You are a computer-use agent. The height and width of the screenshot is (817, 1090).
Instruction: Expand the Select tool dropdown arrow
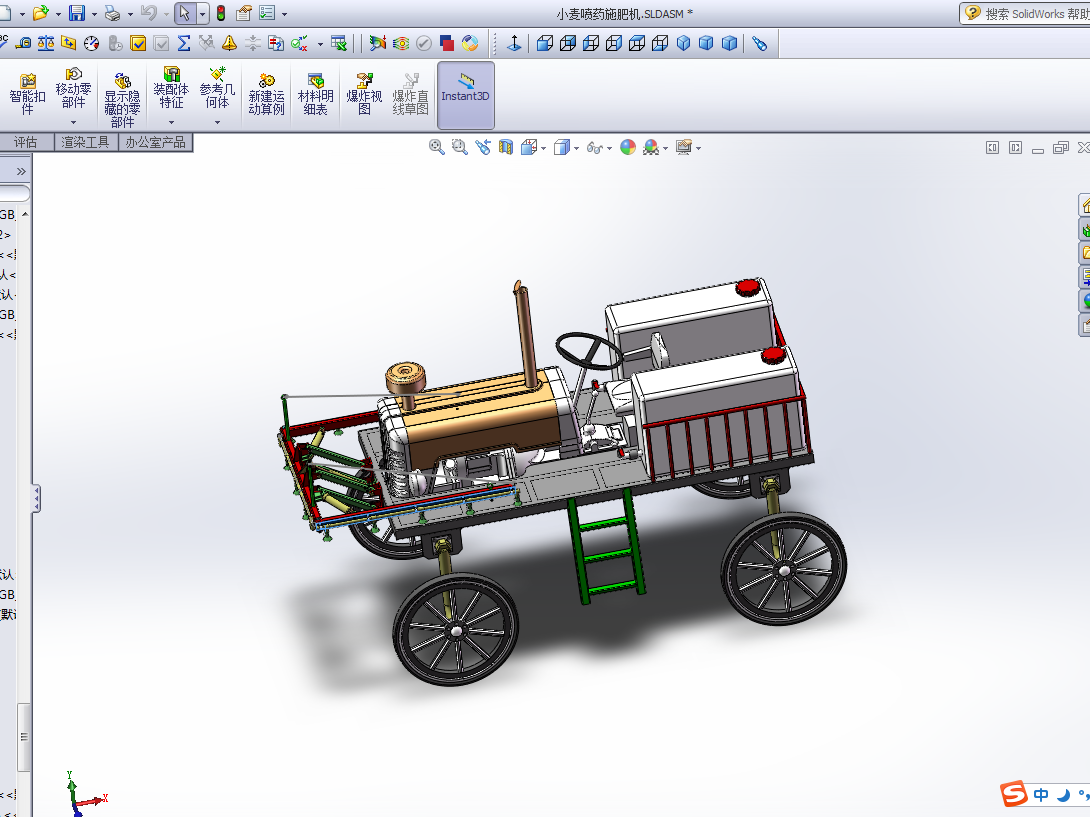(x=202, y=13)
